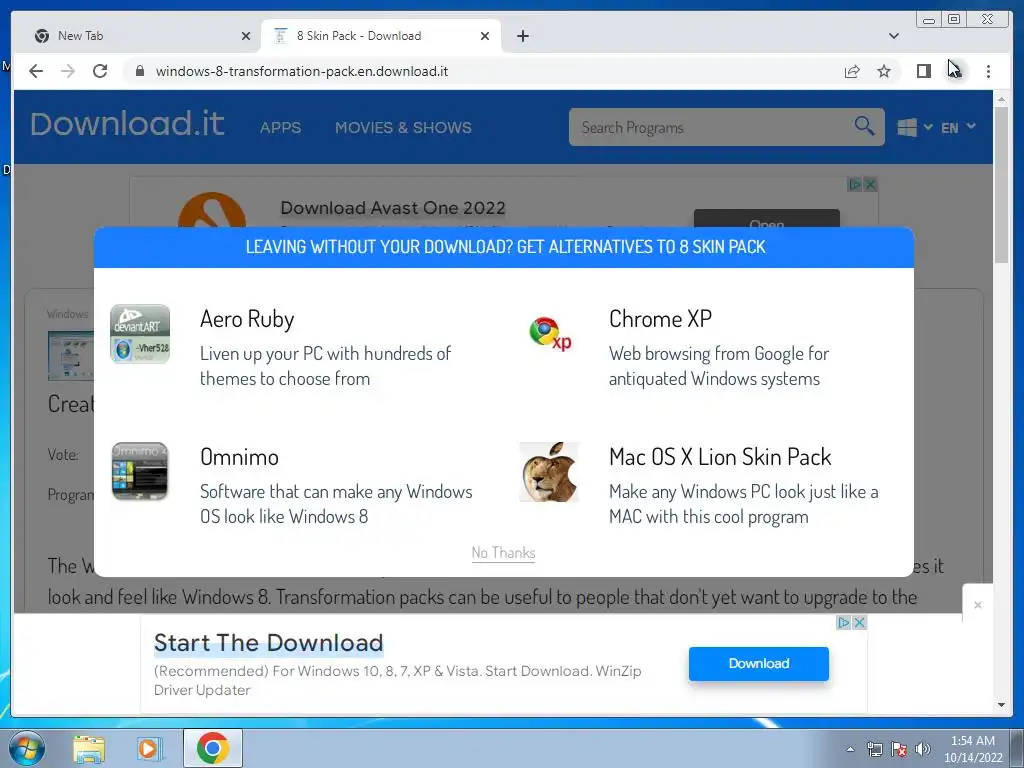Open the Chrome XP alternative title
The height and width of the screenshot is (768, 1024).
660,319
